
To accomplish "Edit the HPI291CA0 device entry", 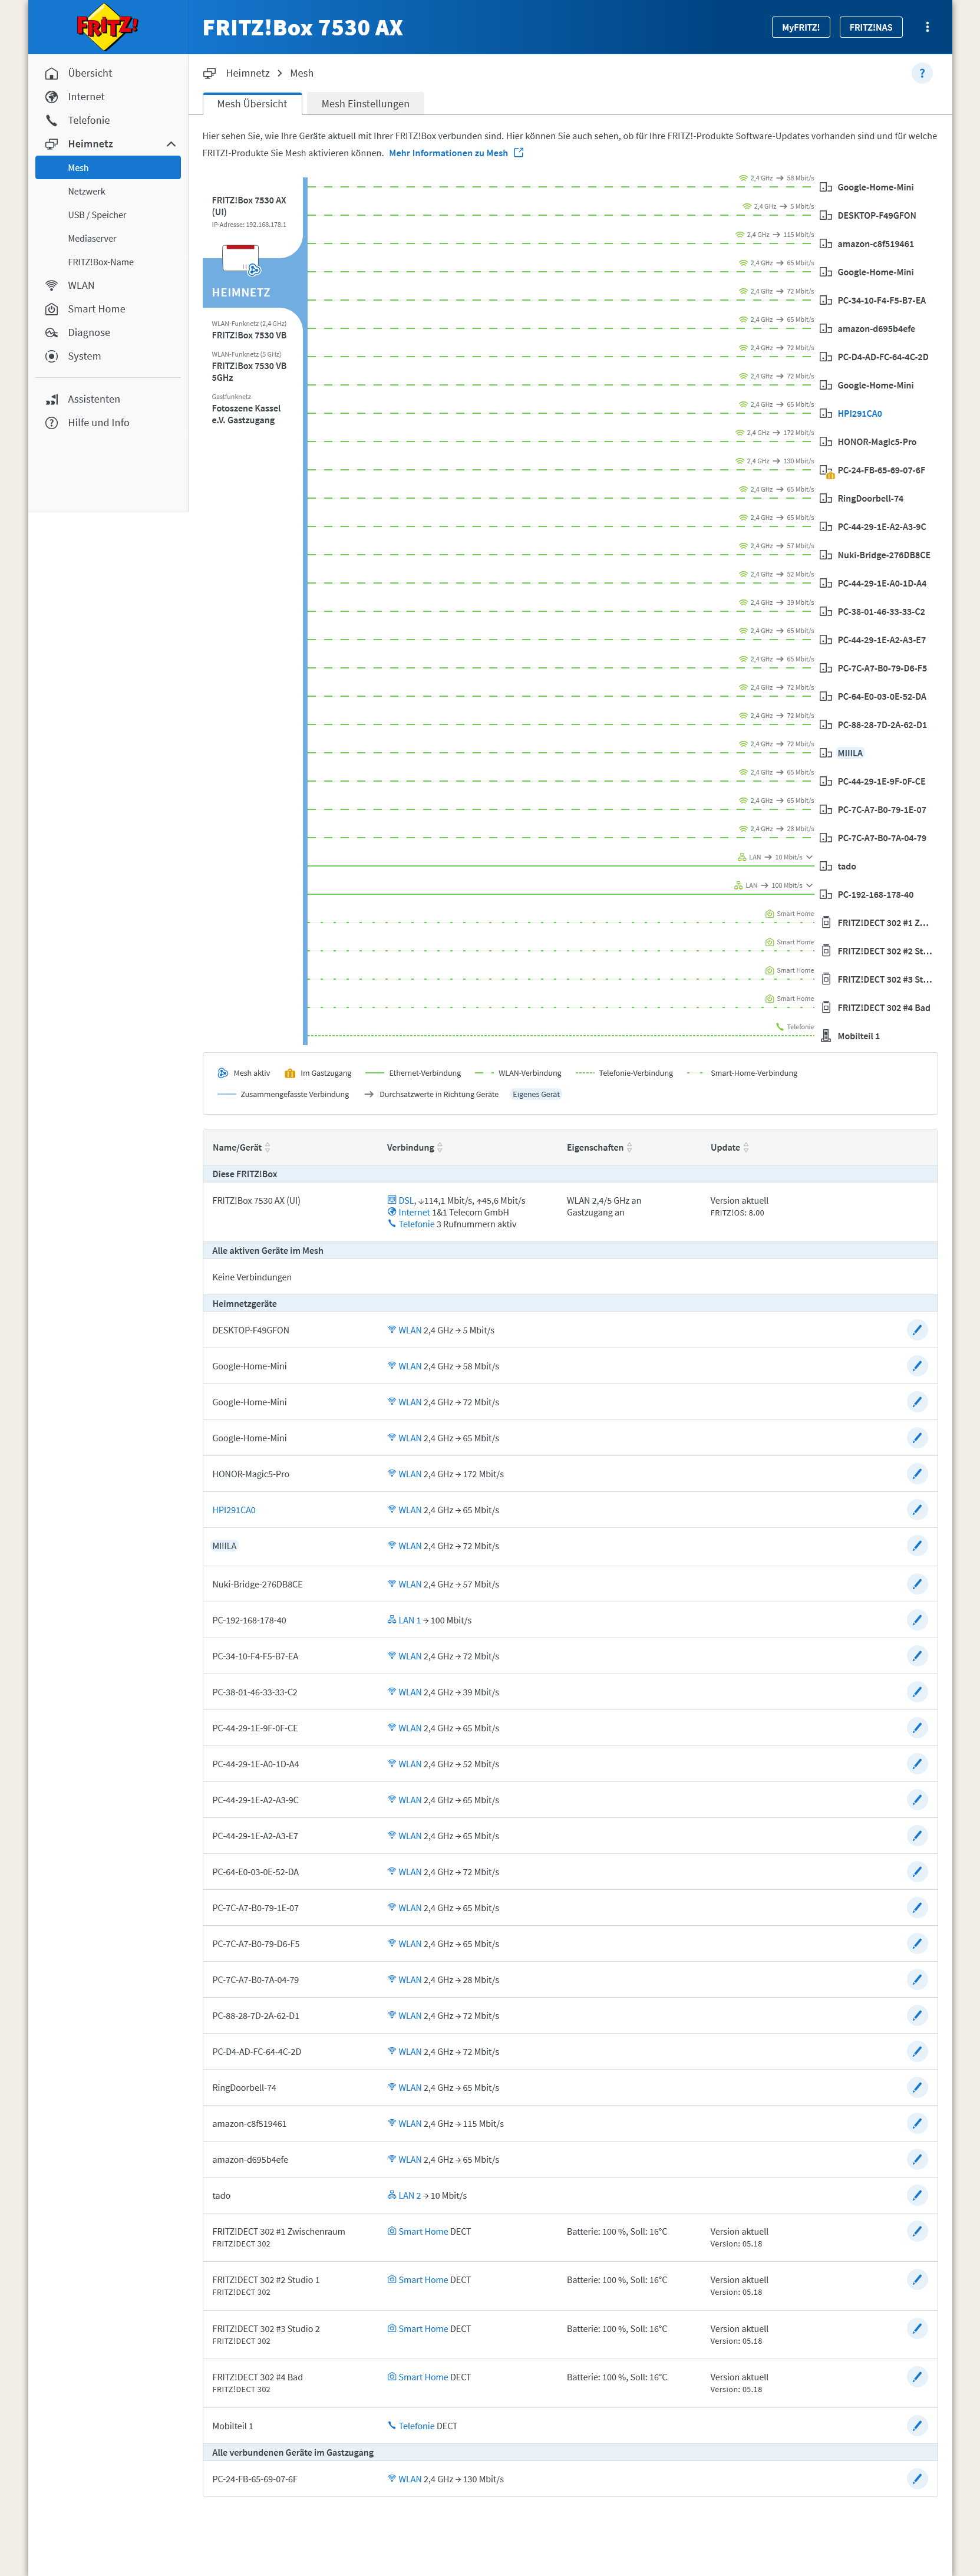I will point(917,1510).
